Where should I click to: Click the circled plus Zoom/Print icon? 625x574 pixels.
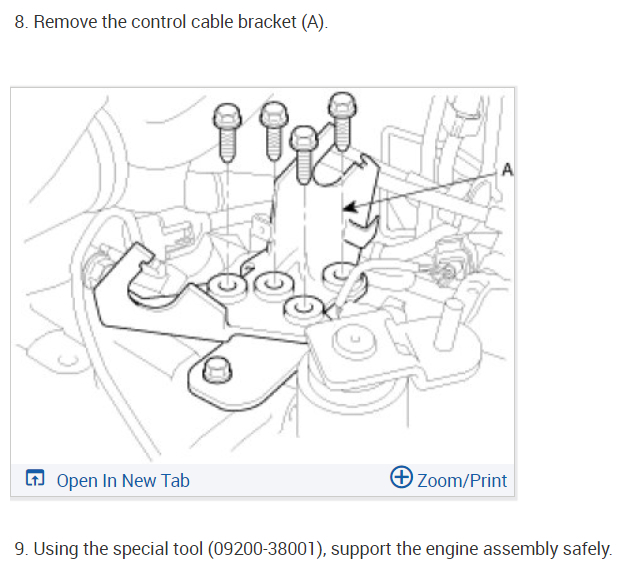[401, 476]
